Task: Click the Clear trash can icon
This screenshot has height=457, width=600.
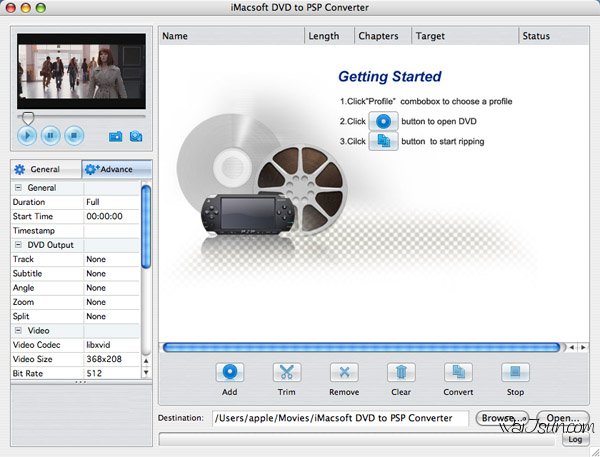Action: [x=401, y=373]
